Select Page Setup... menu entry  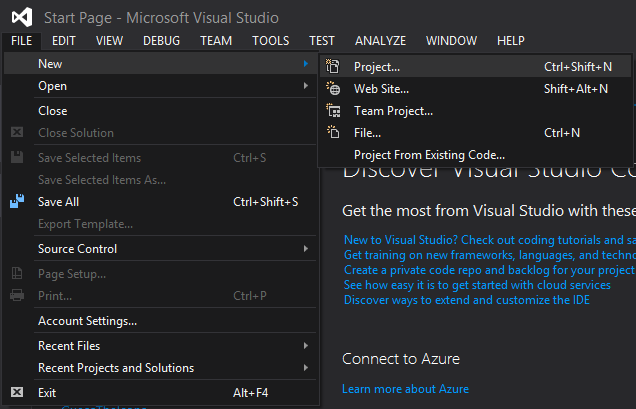pyautogui.click(x=160, y=273)
